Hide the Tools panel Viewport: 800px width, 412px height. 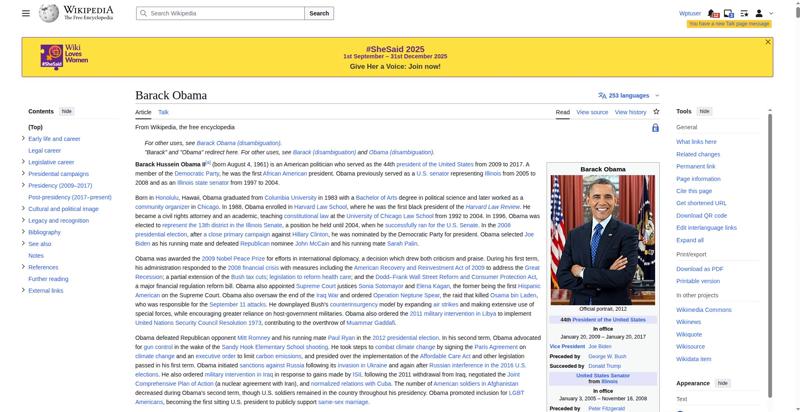(x=704, y=111)
